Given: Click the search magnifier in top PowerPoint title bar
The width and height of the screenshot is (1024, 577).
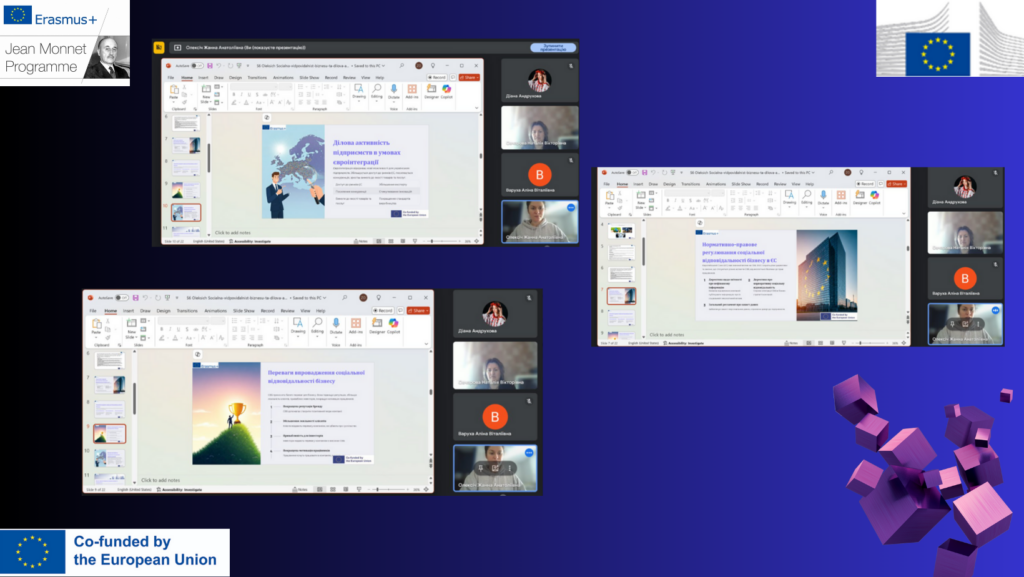Looking at the screenshot, I should (402, 66).
